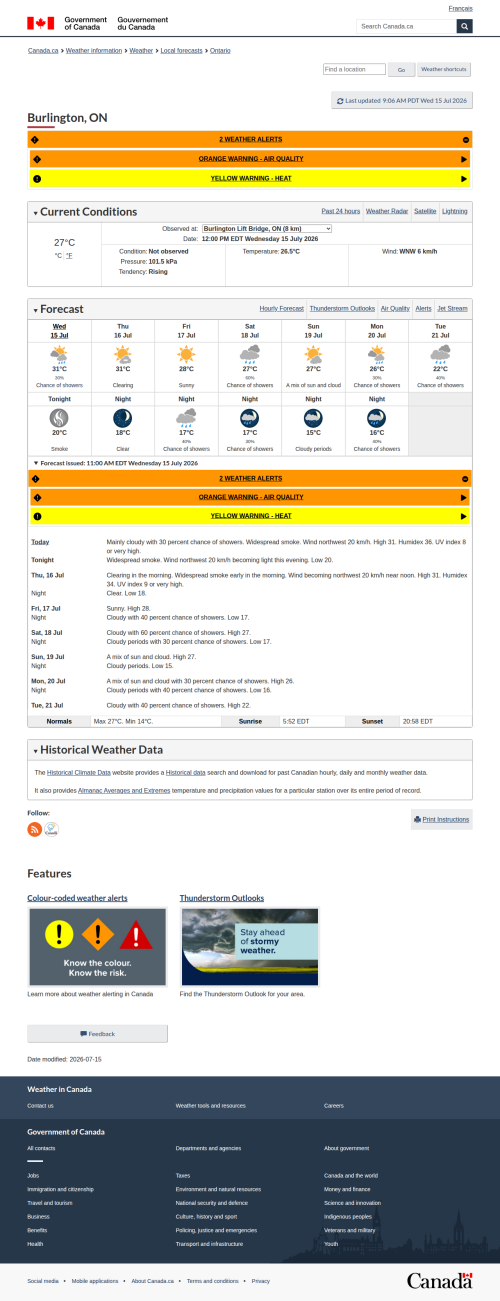Collapse the Historical Weather Data section
Image resolution: width=500 pixels, height=1301 pixels.
[98, 749]
